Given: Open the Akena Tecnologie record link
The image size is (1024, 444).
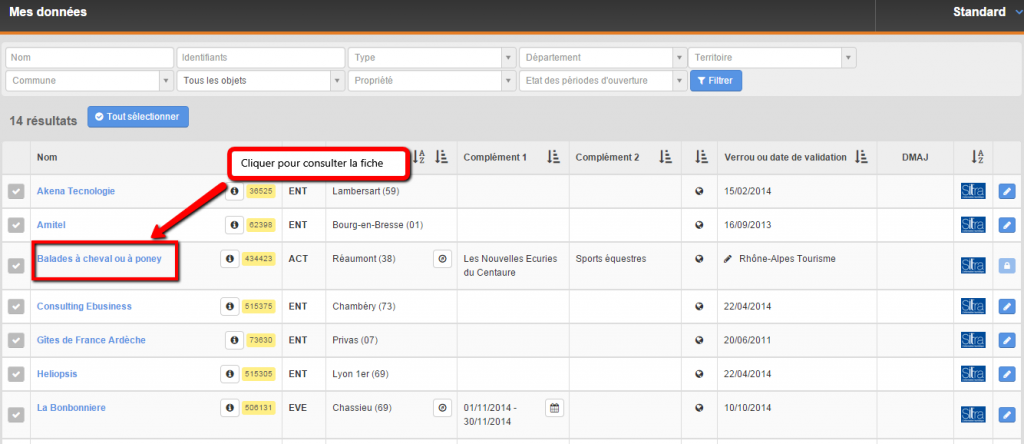Looking at the screenshot, I should 76,191.
